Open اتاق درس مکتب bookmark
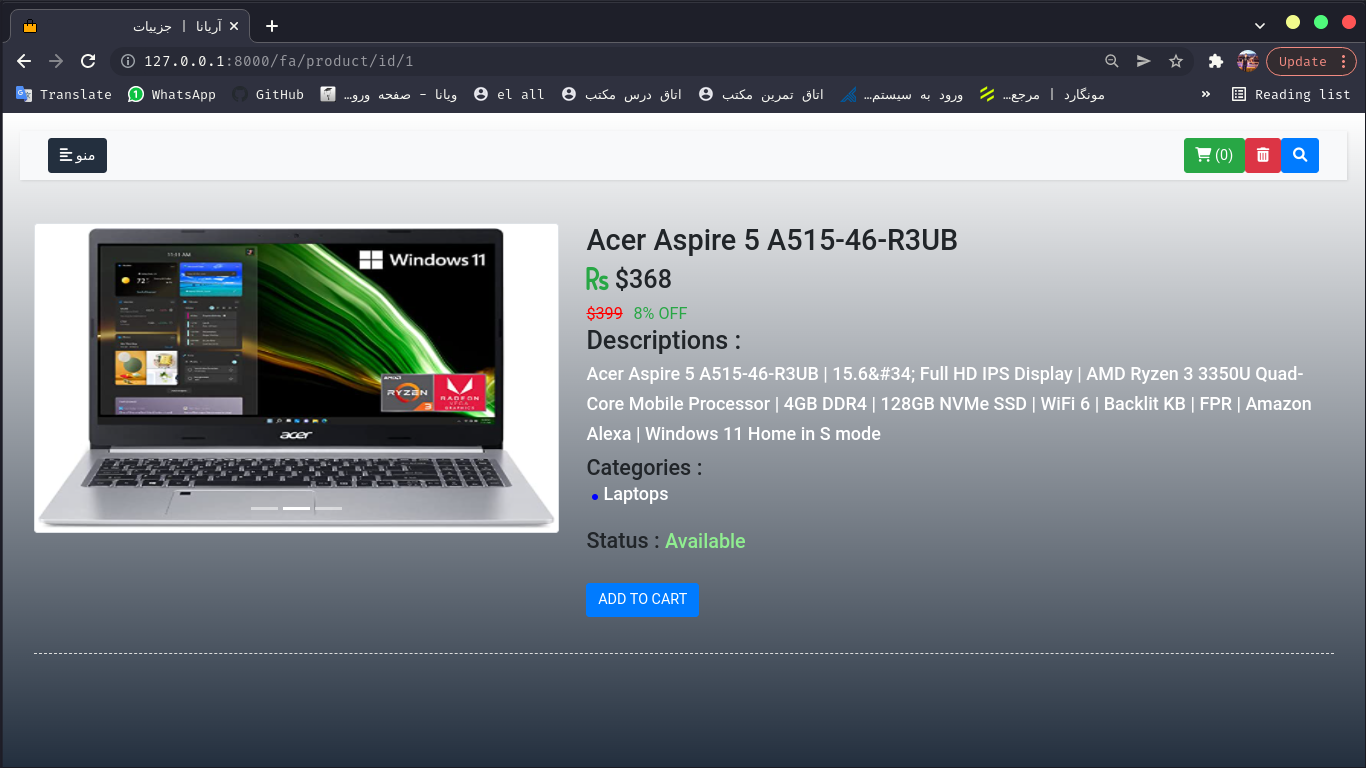This screenshot has height=768, width=1366. 621,94
